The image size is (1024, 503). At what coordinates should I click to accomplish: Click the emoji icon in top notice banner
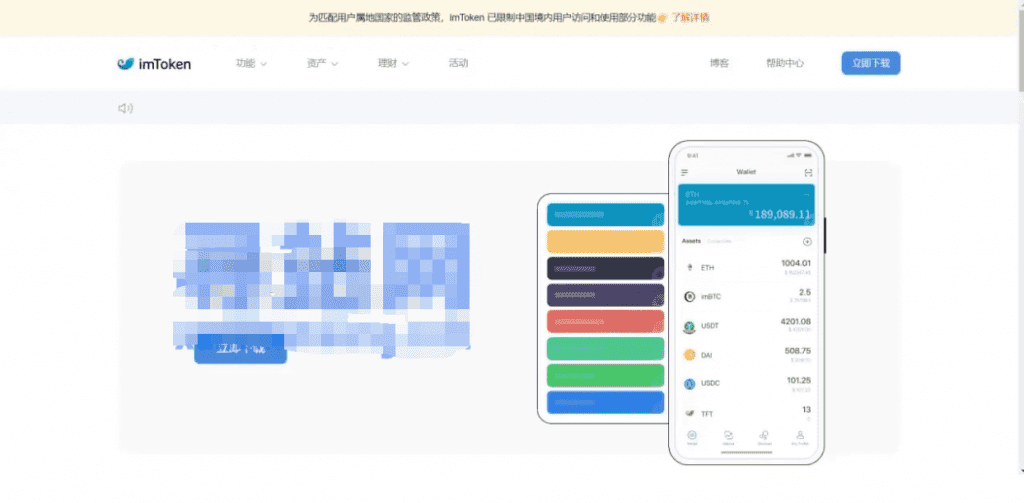[662, 18]
